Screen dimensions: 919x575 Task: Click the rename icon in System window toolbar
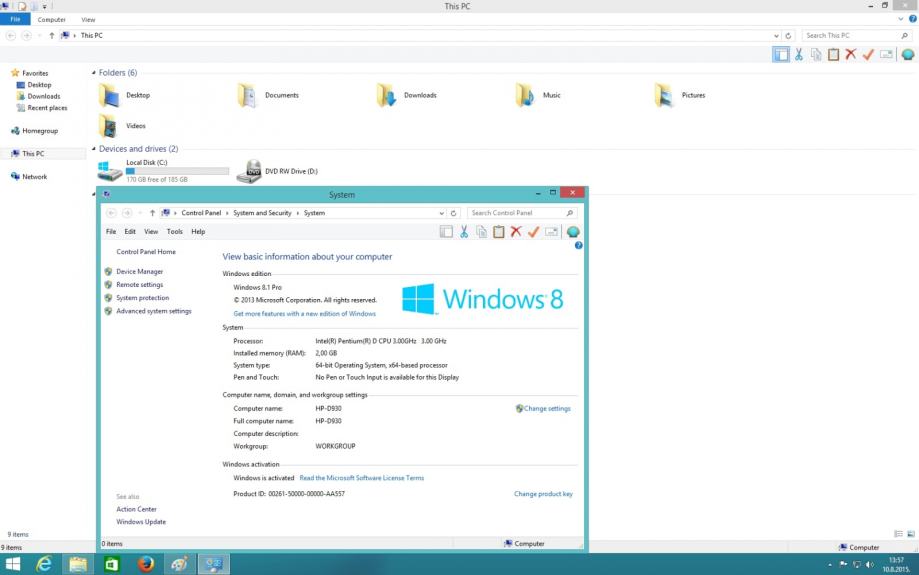551,232
